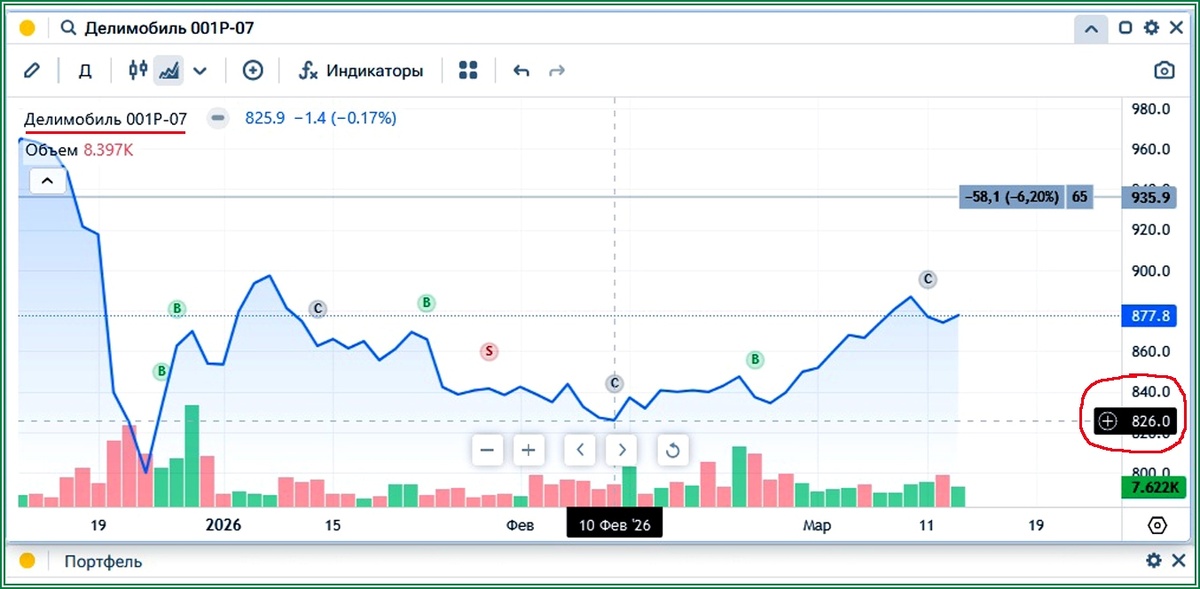
Task: Open the four-squares layout templates icon
Action: (x=468, y=70)
